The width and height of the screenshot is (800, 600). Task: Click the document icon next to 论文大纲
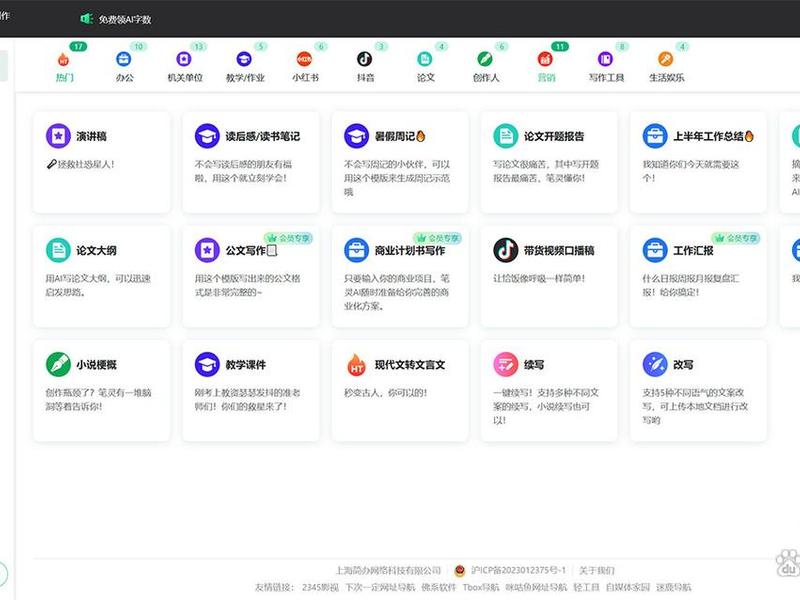(58, 251)
